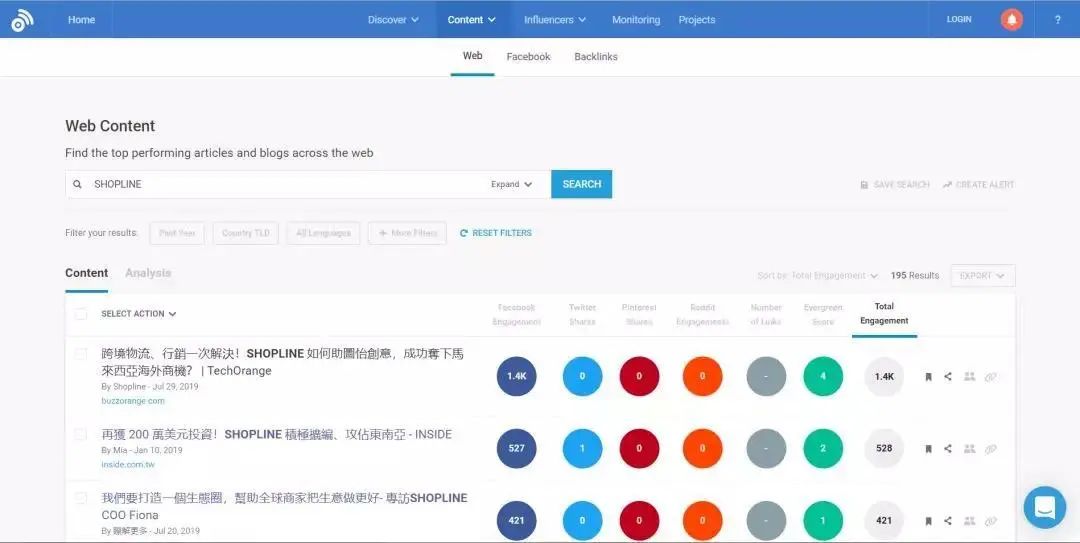Image resolution: width=1080 pixels, height=543 pixels.
Task: Bookmark the COO Fiona article row
Action: (x=928, y=521)
